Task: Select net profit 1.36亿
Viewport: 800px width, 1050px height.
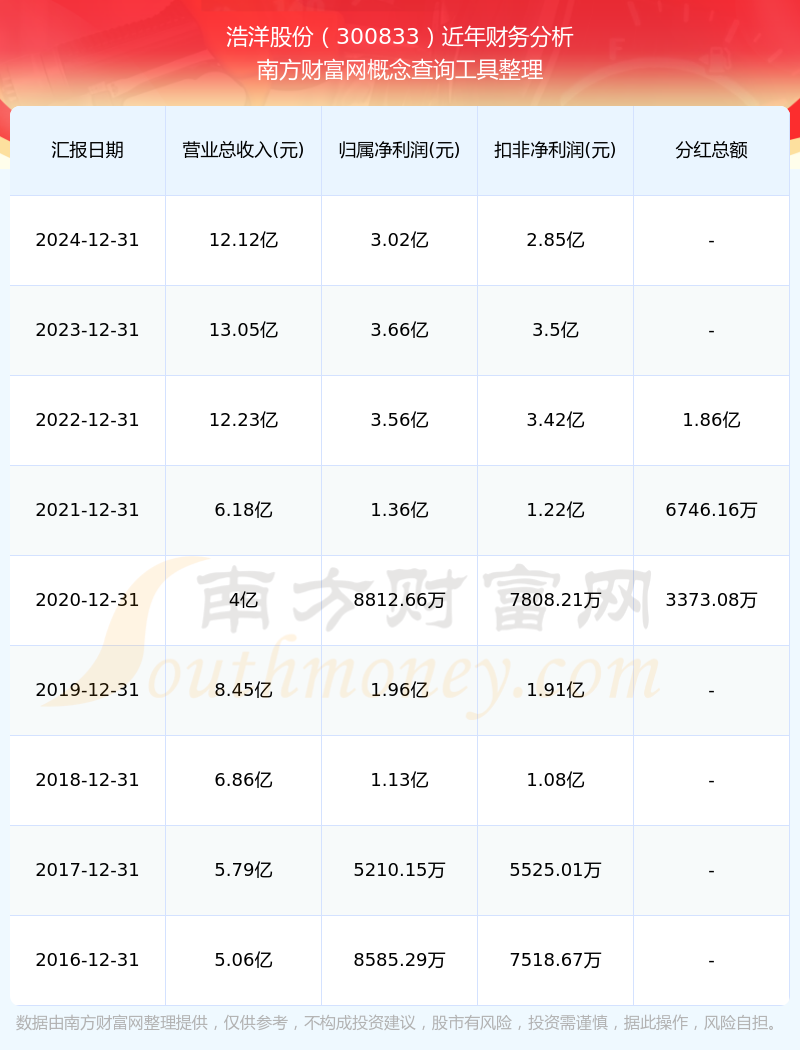Action: [400, 510]
